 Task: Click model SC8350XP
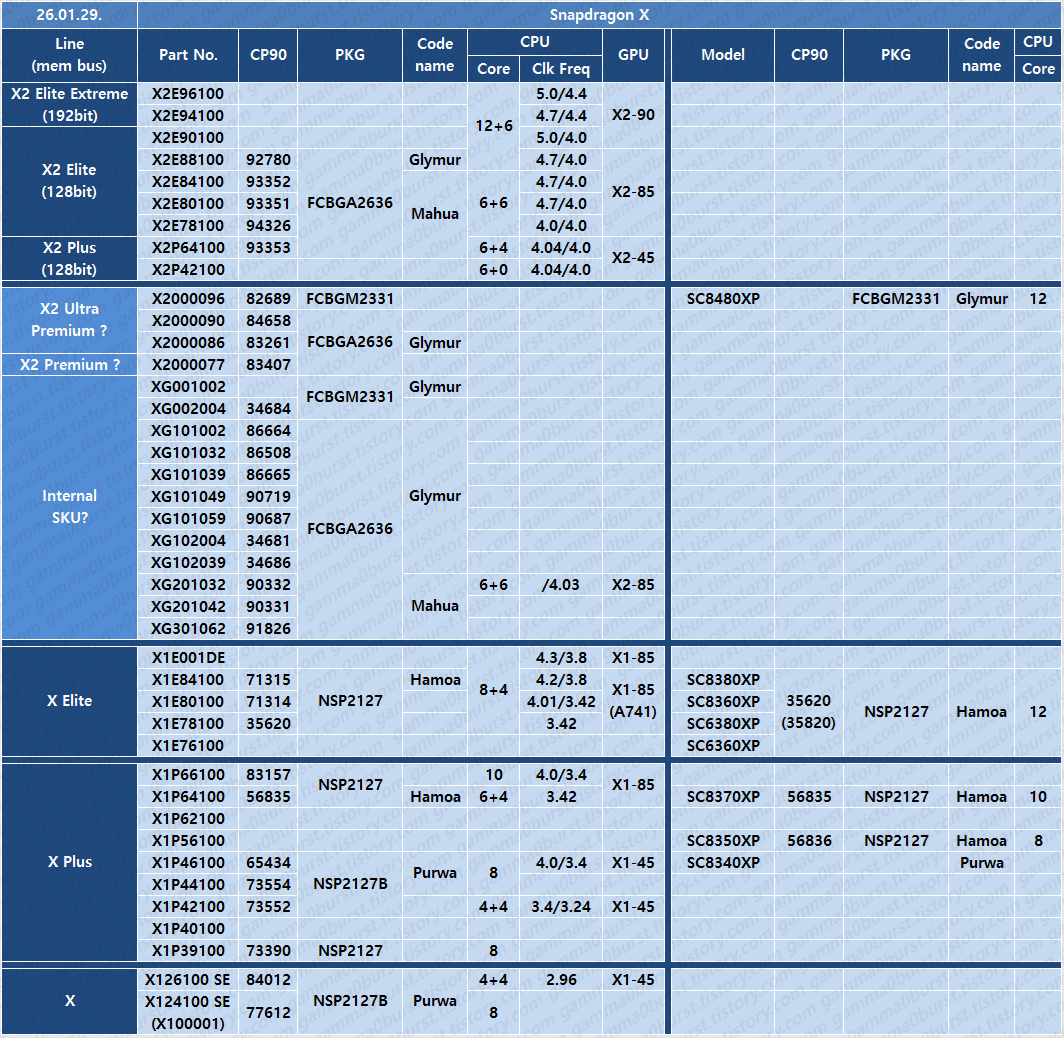tap(723, 841)
